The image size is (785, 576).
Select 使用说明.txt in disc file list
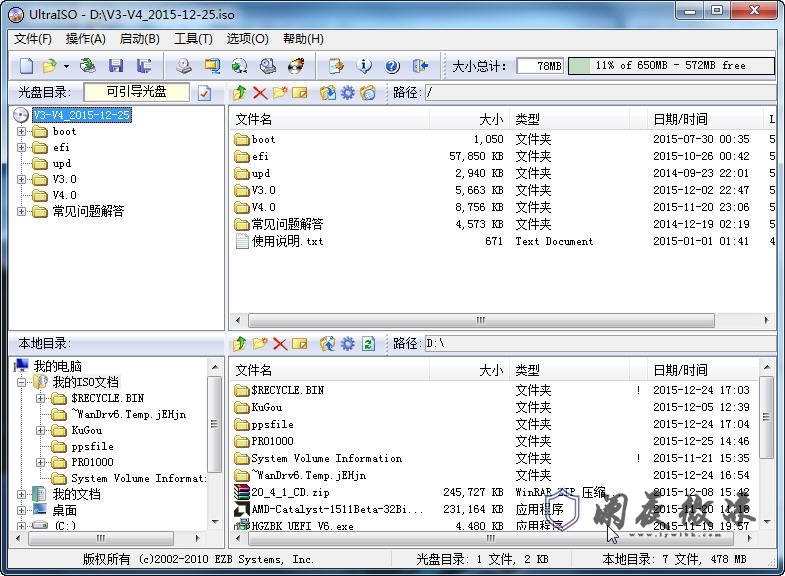tap(287, 242)
